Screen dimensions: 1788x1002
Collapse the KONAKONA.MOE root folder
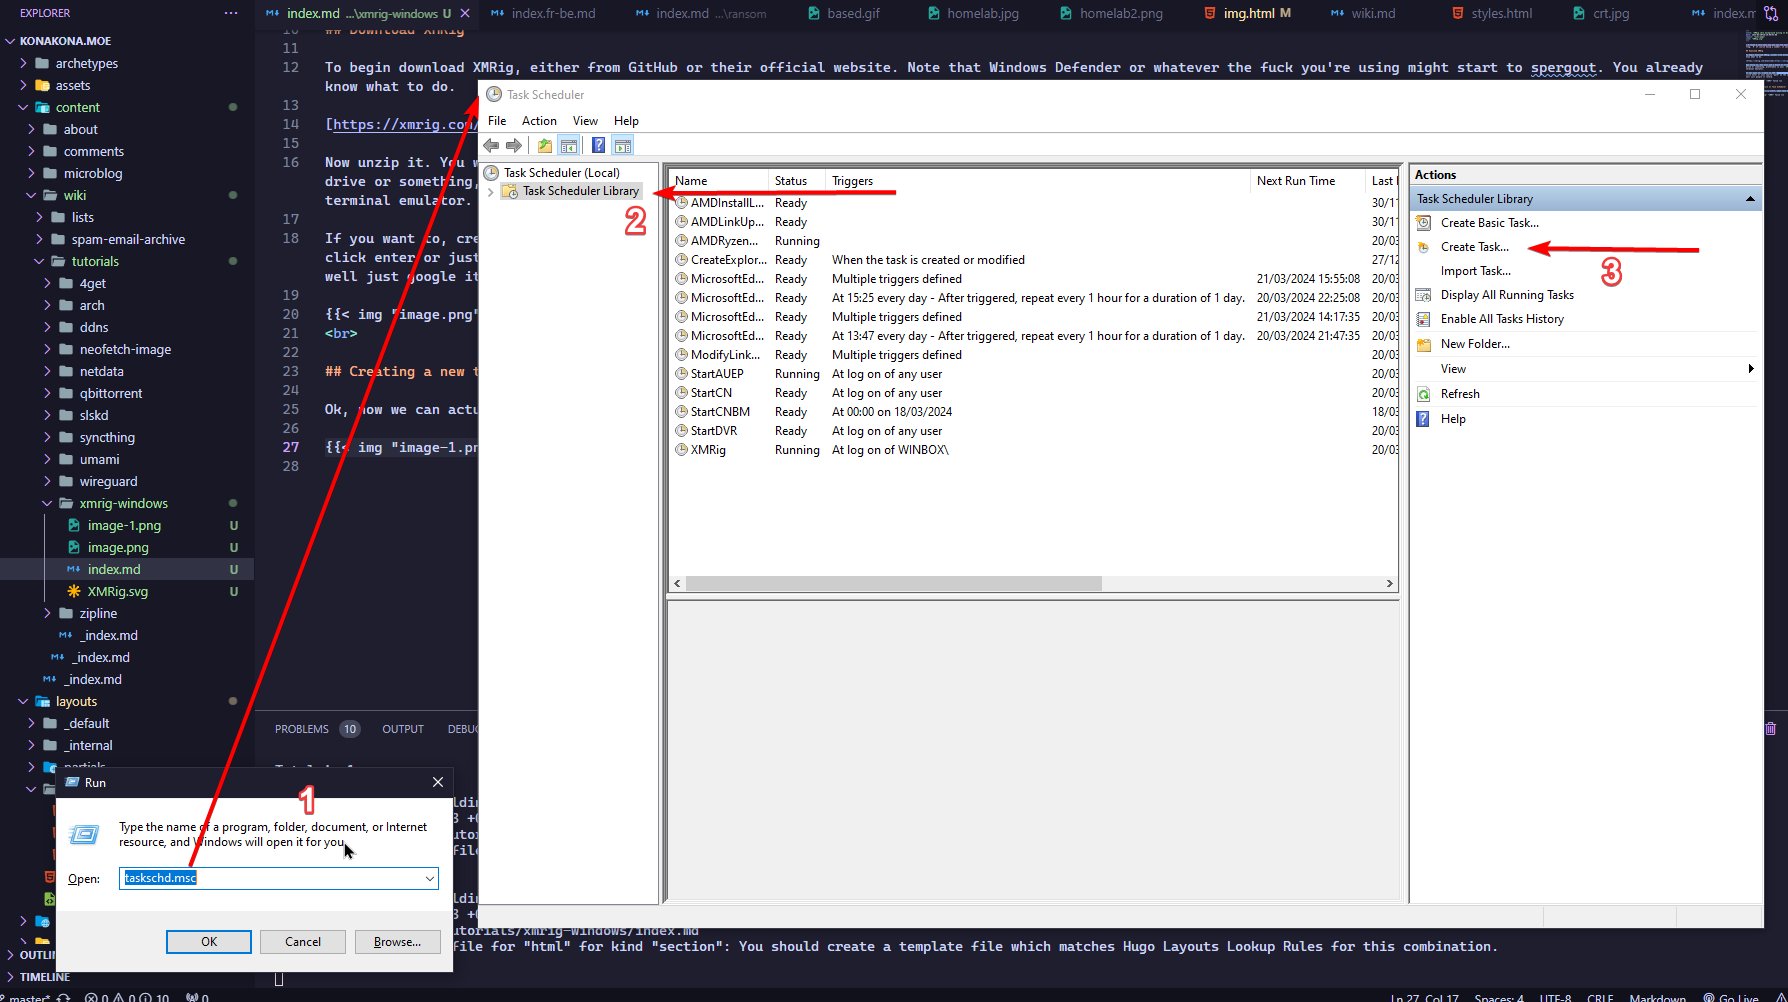[10, 41]
